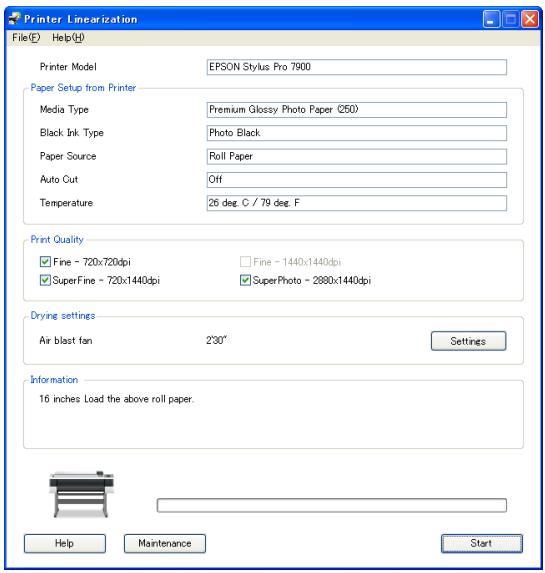Close the Printer Linearization window
Screen dimensions: 545x573
pyautogui.click(x=530, y=19)
